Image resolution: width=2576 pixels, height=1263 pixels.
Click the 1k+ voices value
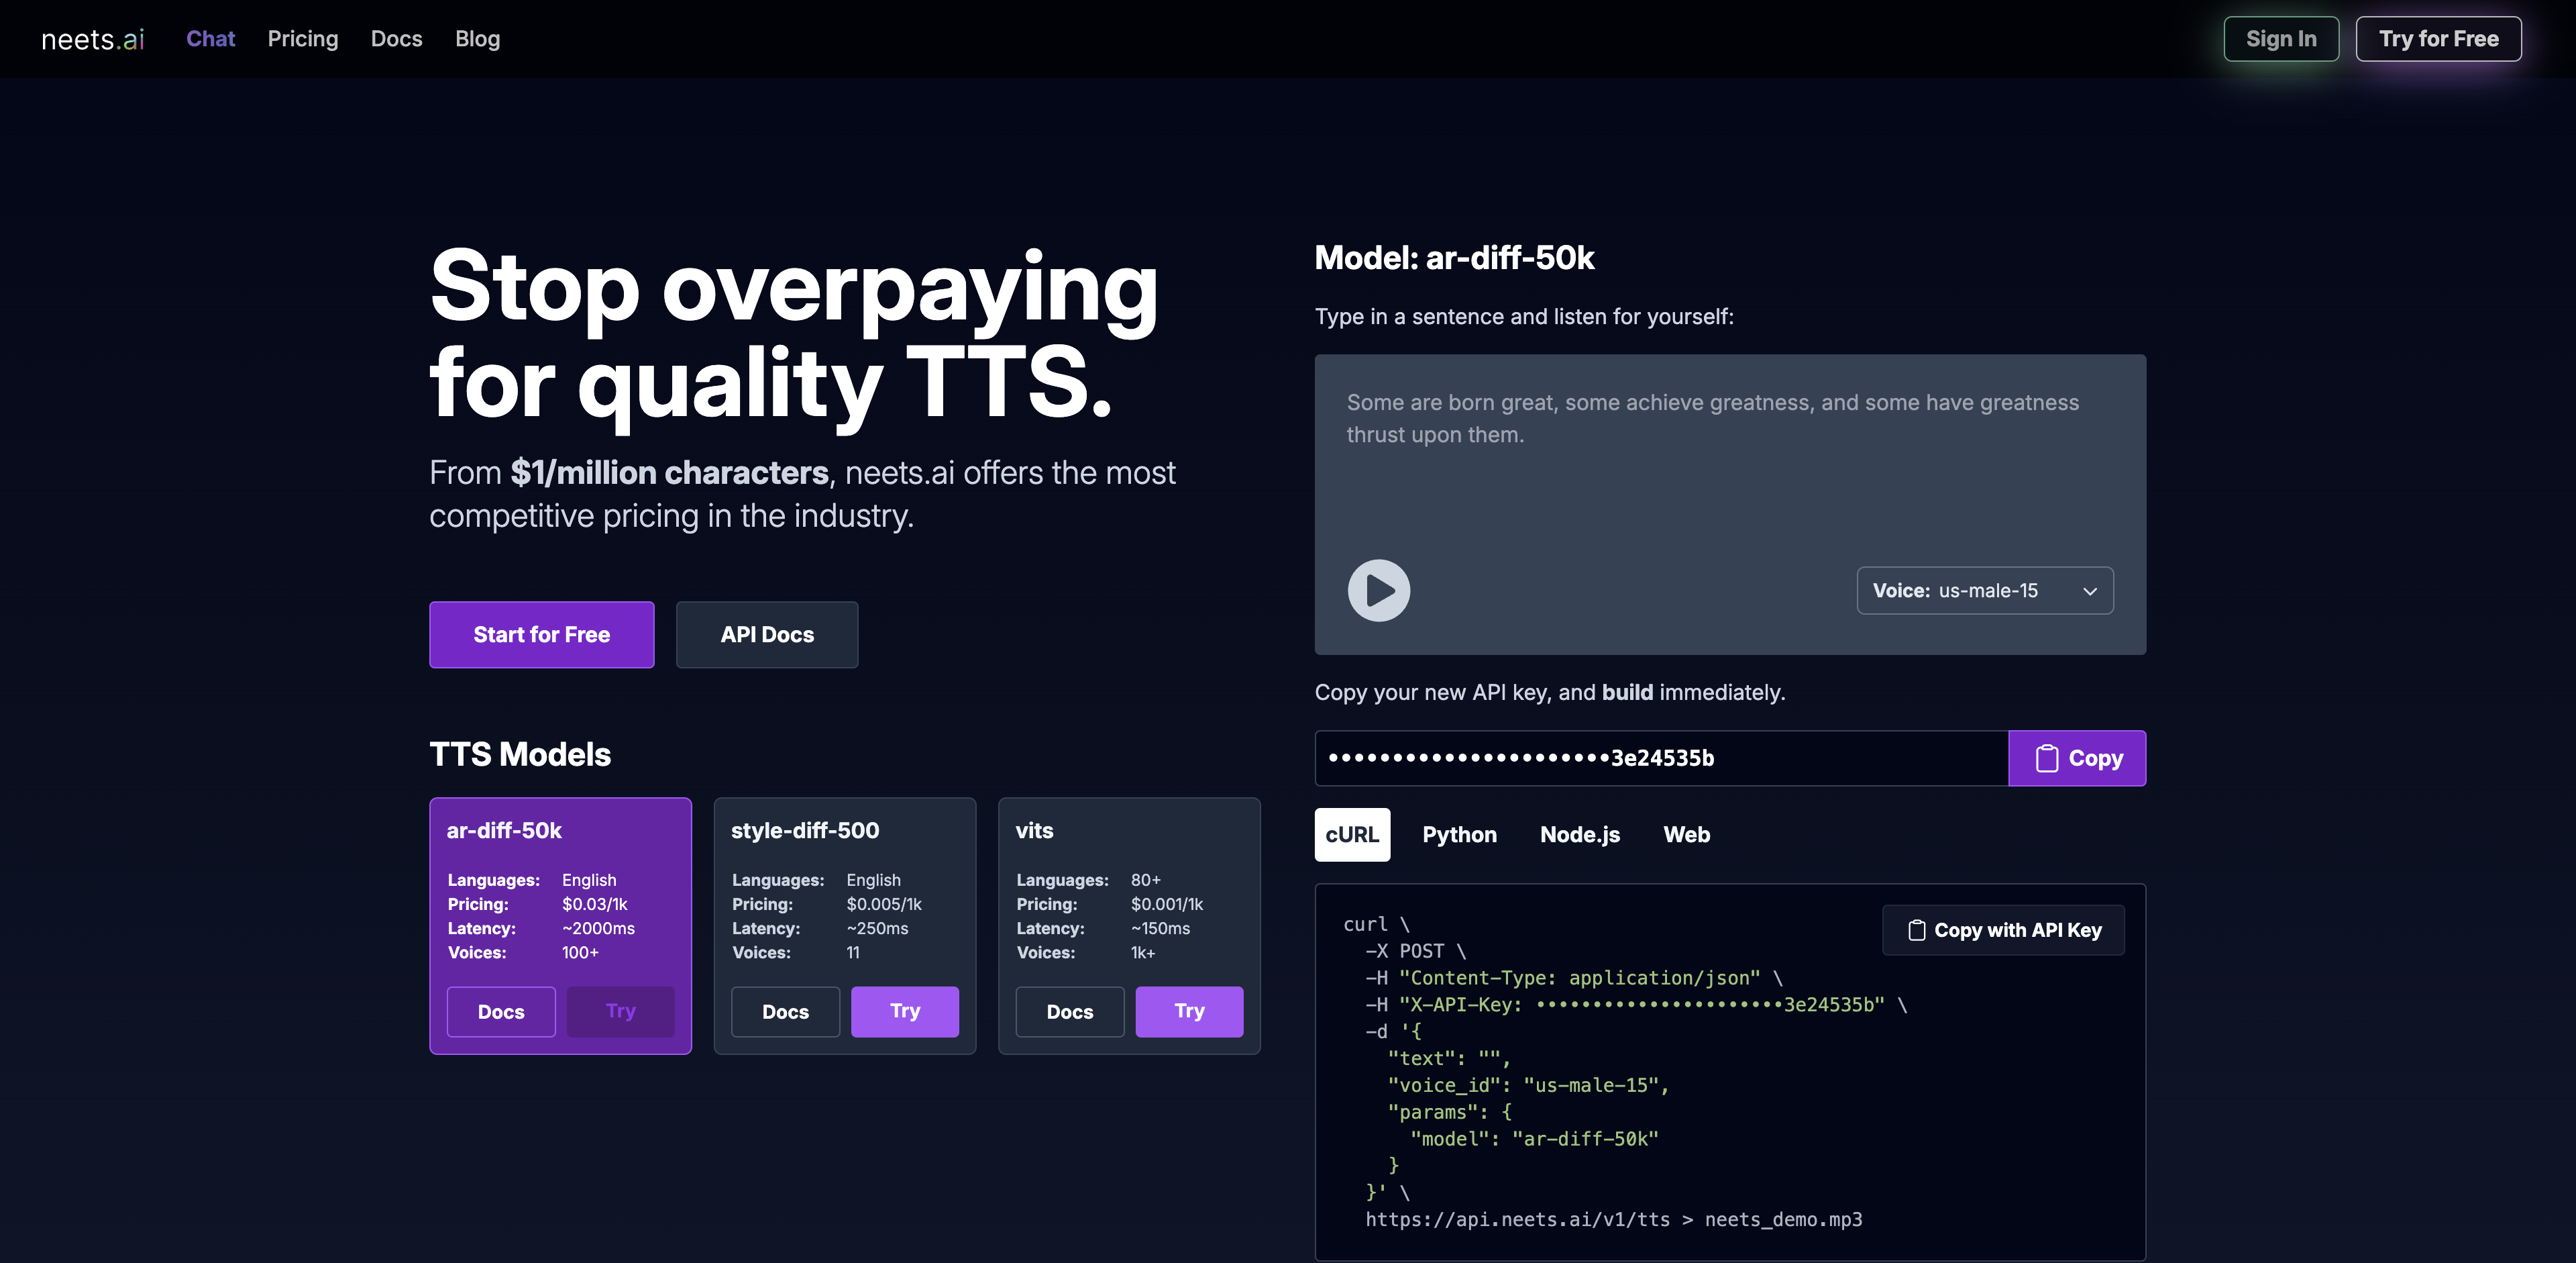(x=1143, y=953)
